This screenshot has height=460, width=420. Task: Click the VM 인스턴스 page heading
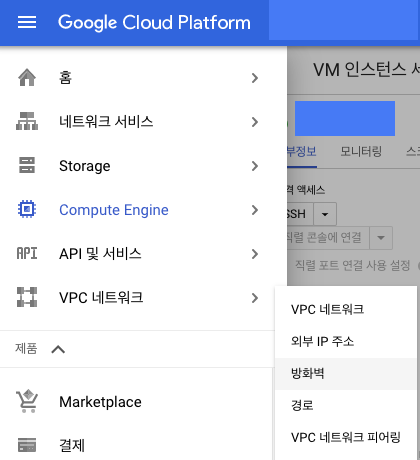366,70
